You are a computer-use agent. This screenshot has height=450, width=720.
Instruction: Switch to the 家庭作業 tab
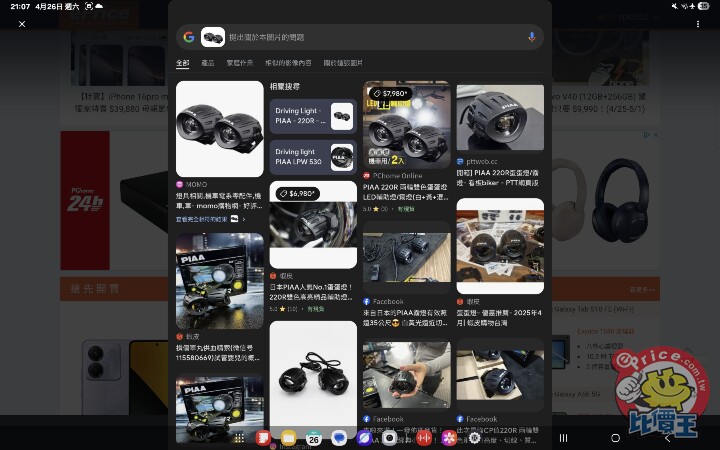(x=240, y=63)
